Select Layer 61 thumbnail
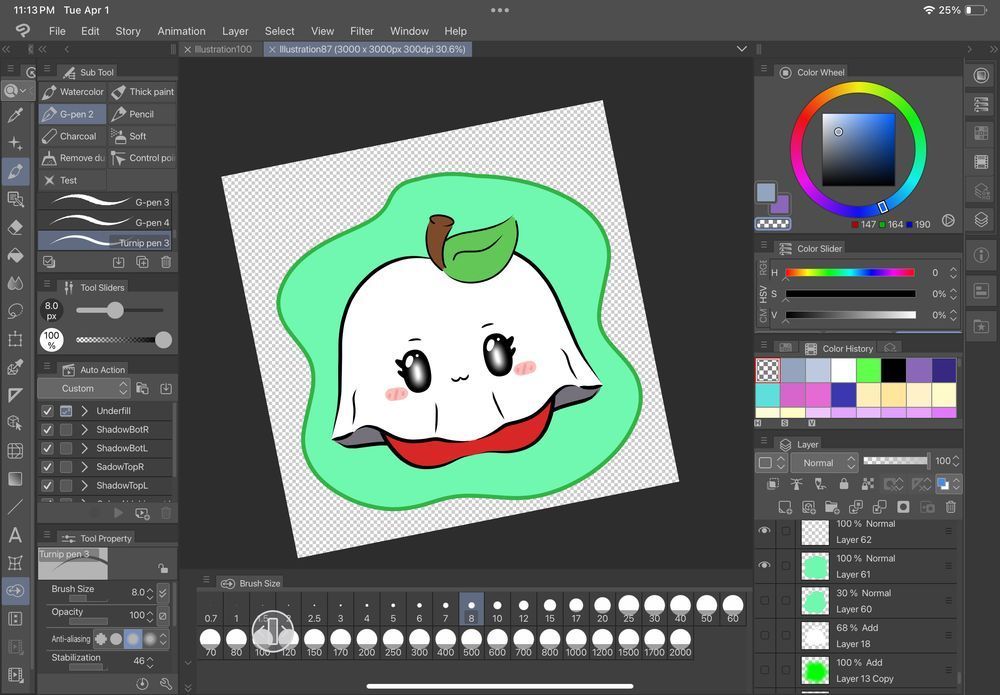Image resolution: width=1000 pixels, height=695 pixels. (814, 566)
